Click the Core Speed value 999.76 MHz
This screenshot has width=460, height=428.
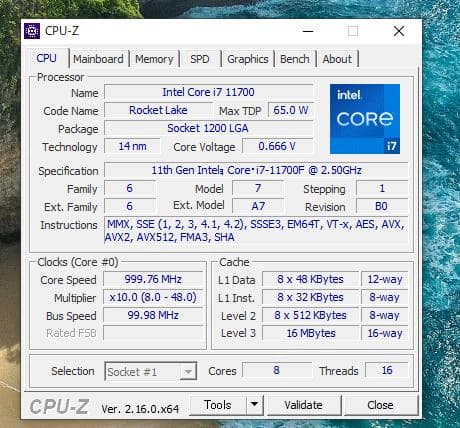153,279
